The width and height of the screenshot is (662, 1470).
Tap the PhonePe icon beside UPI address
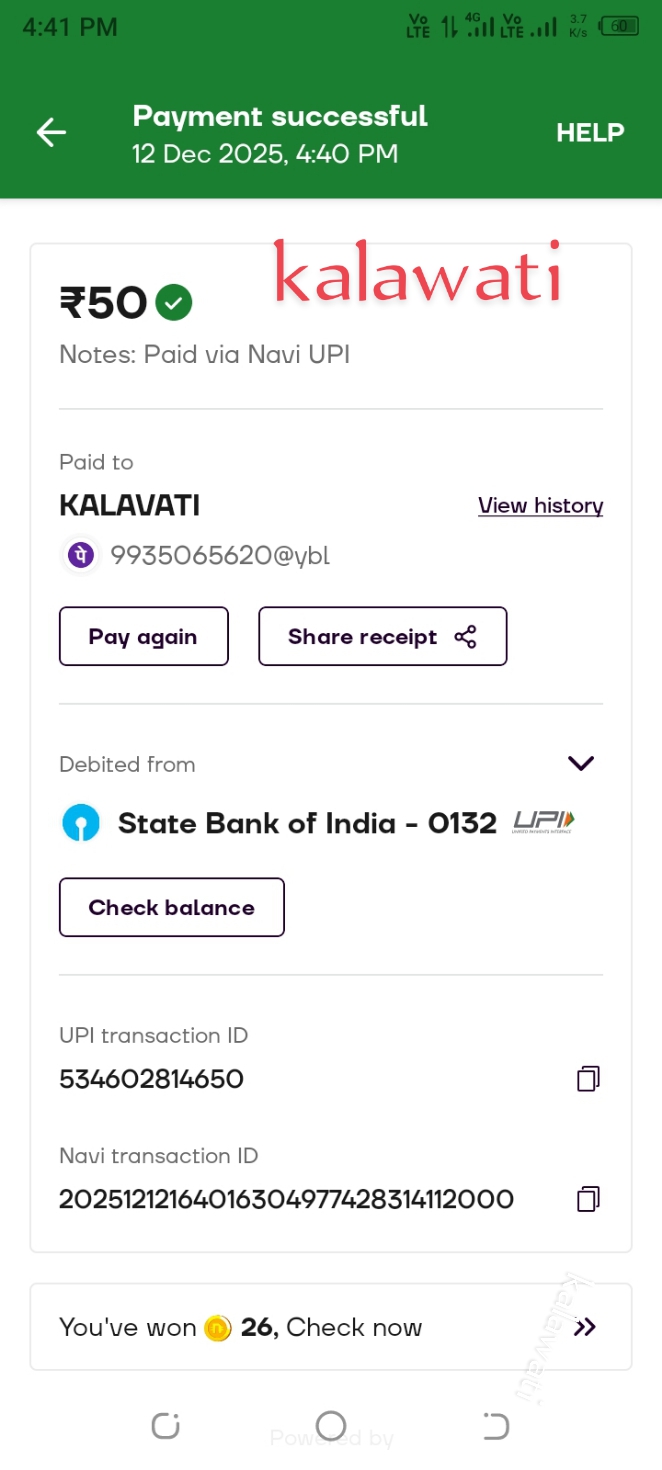81,555
